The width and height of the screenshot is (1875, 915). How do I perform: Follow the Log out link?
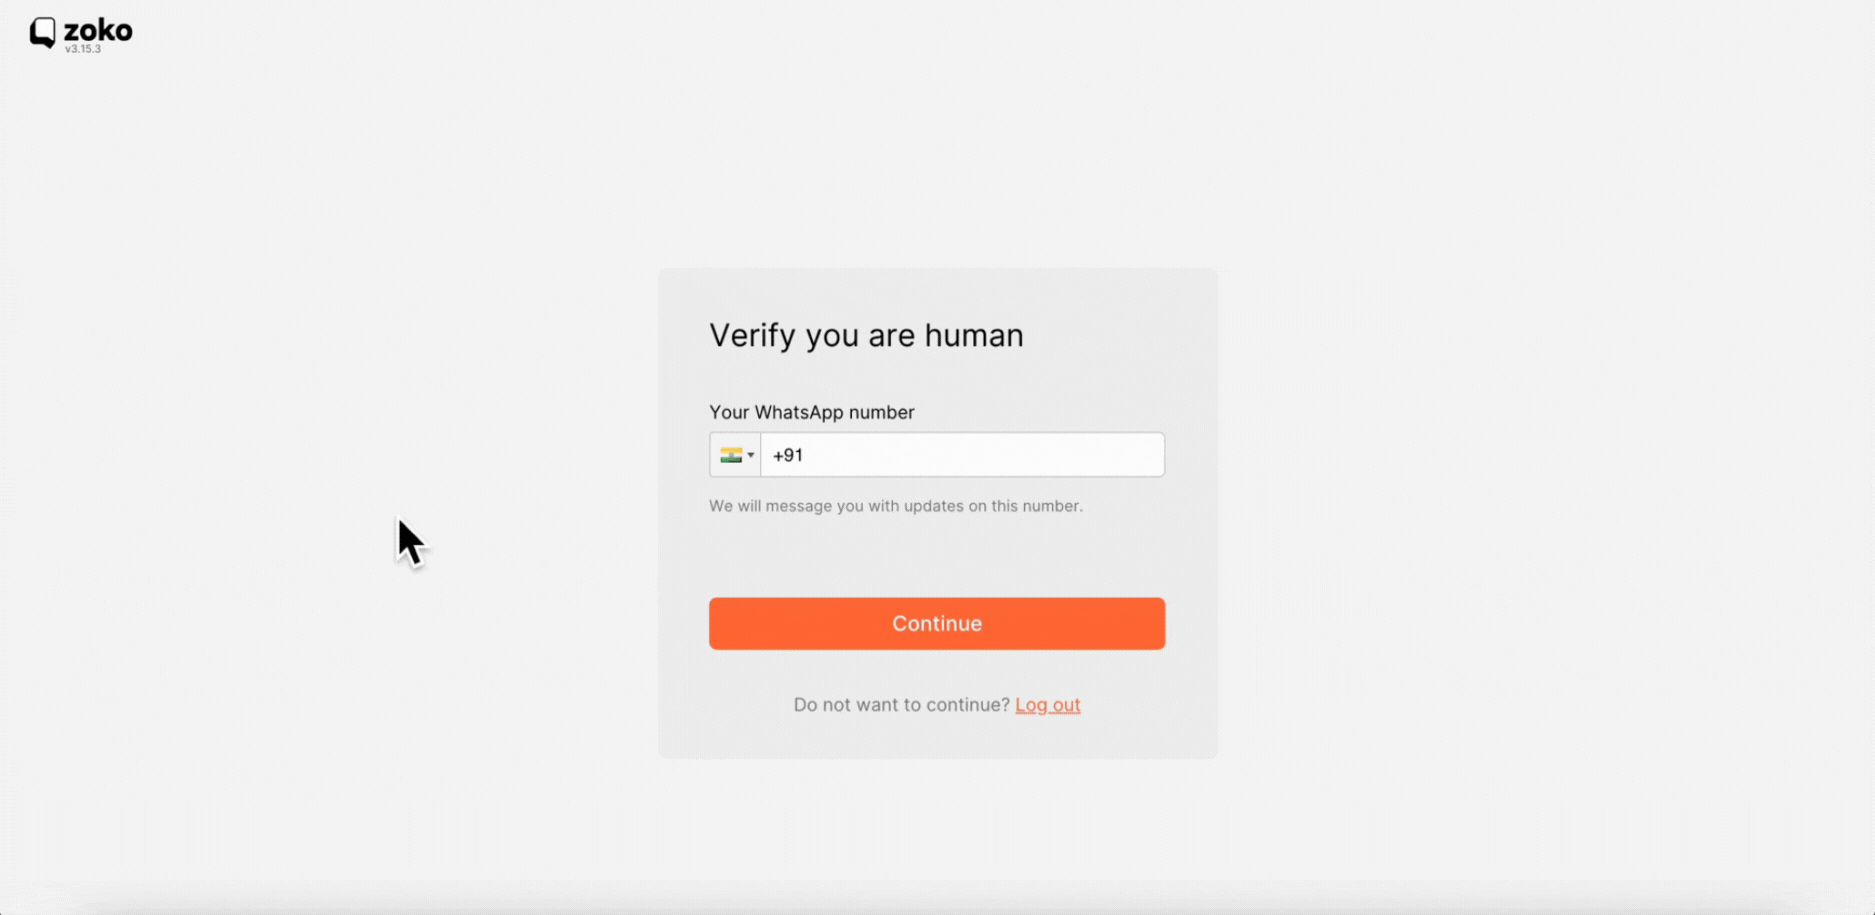1047,705
